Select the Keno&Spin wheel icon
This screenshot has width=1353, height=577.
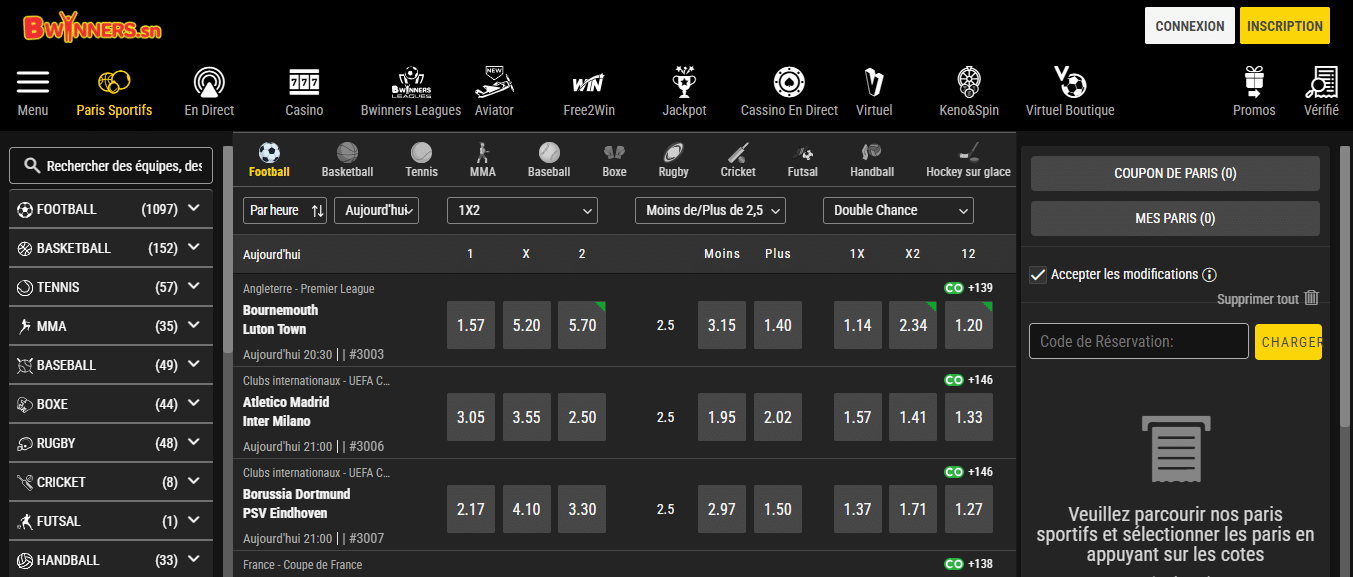(x=968, y=82)
